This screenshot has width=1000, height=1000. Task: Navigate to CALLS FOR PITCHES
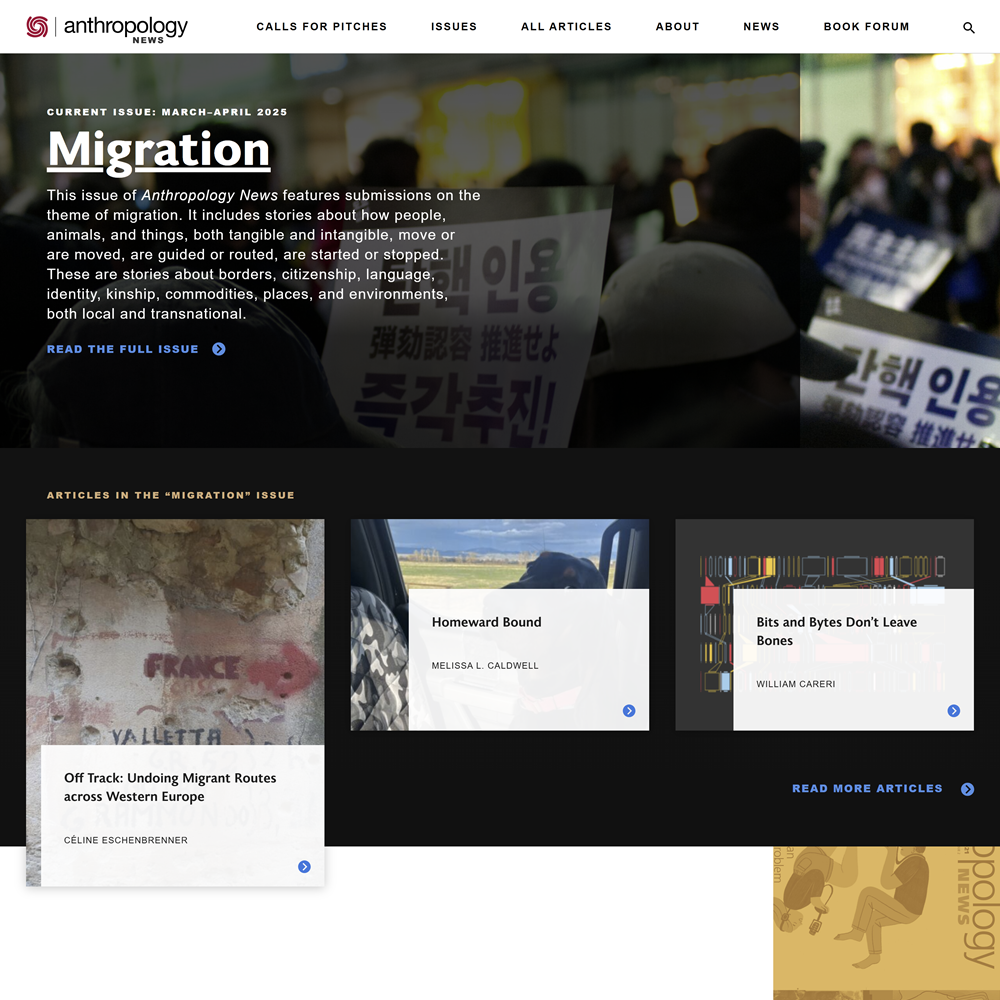click(321, 27)
